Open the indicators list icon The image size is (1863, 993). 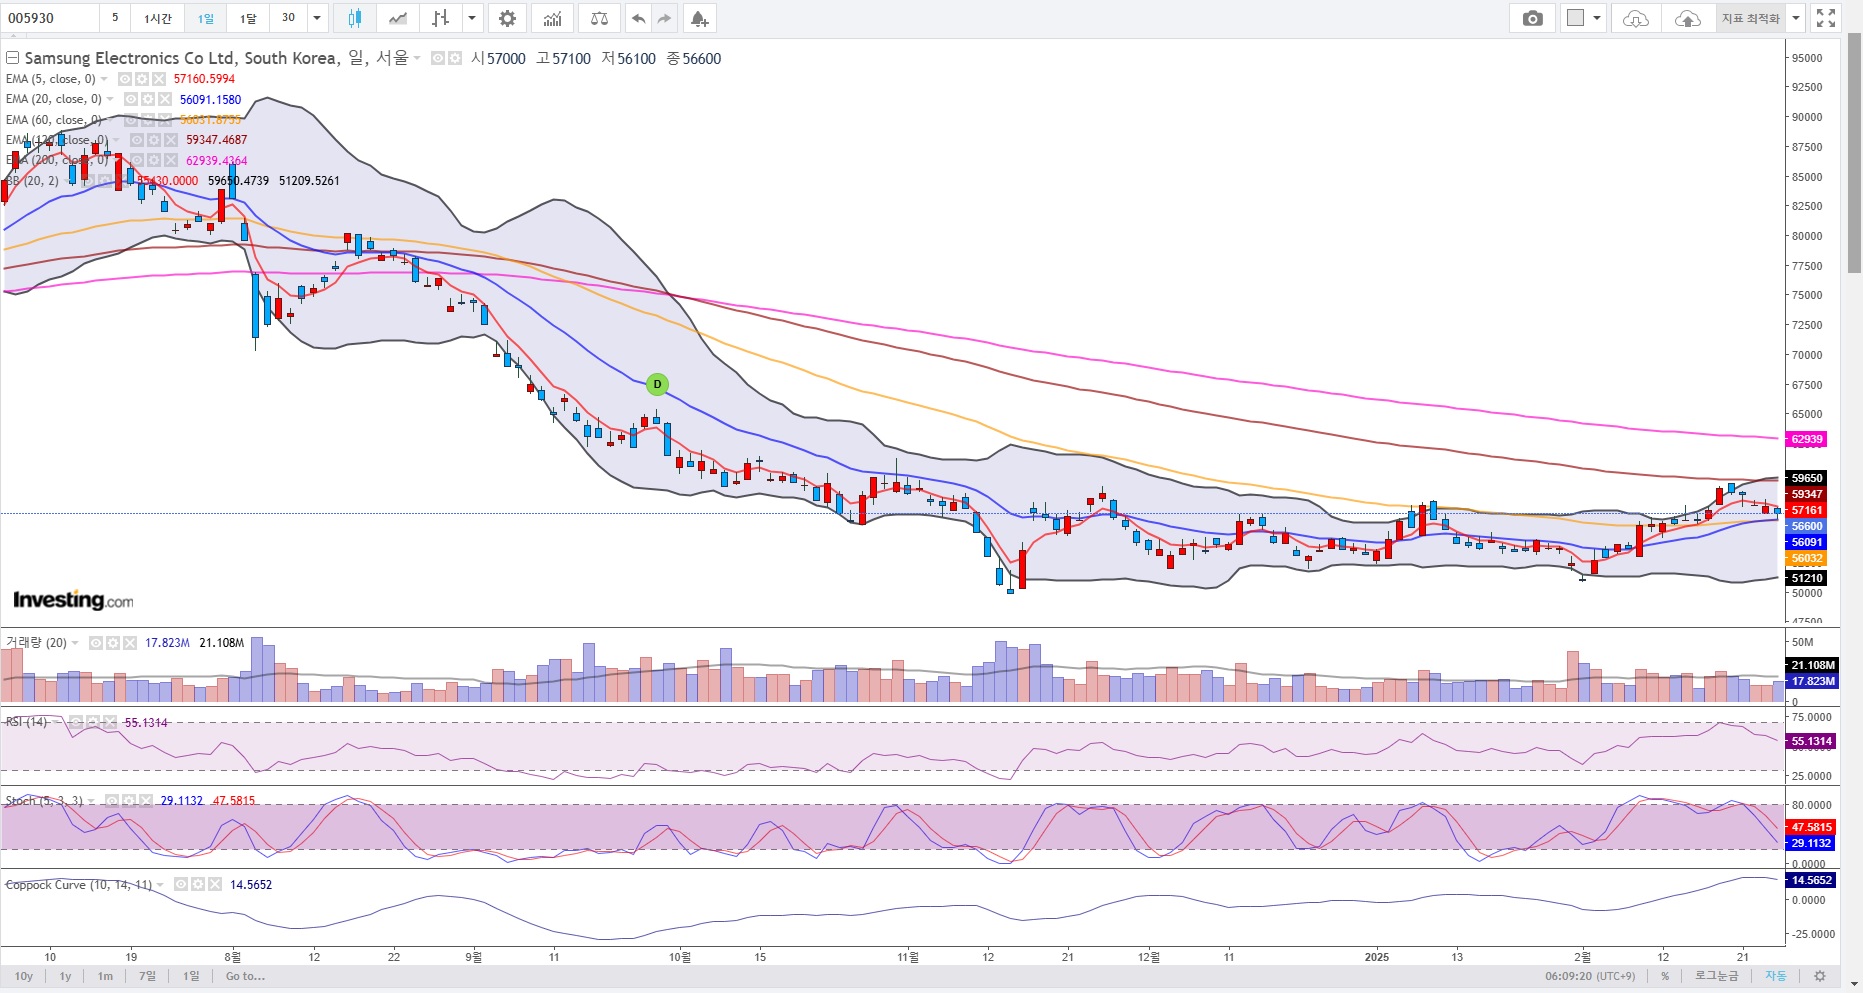[x=552, y=18]
